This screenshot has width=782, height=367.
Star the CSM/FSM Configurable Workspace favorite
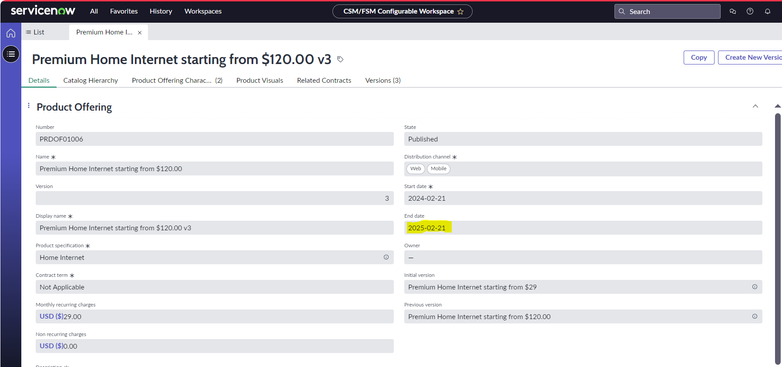pos(460,11)
